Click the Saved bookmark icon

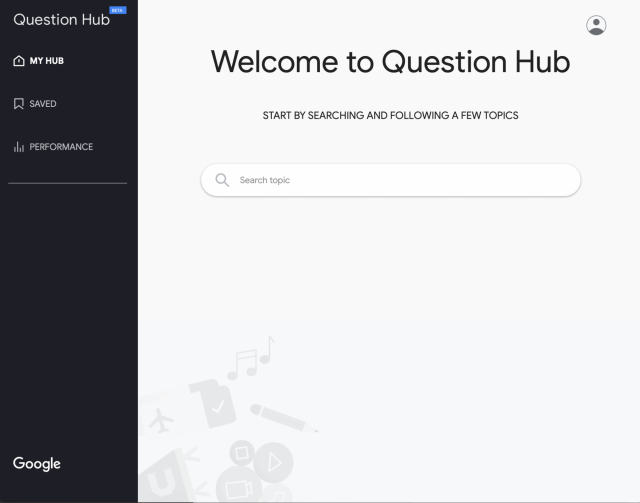[x=19, y=104]
